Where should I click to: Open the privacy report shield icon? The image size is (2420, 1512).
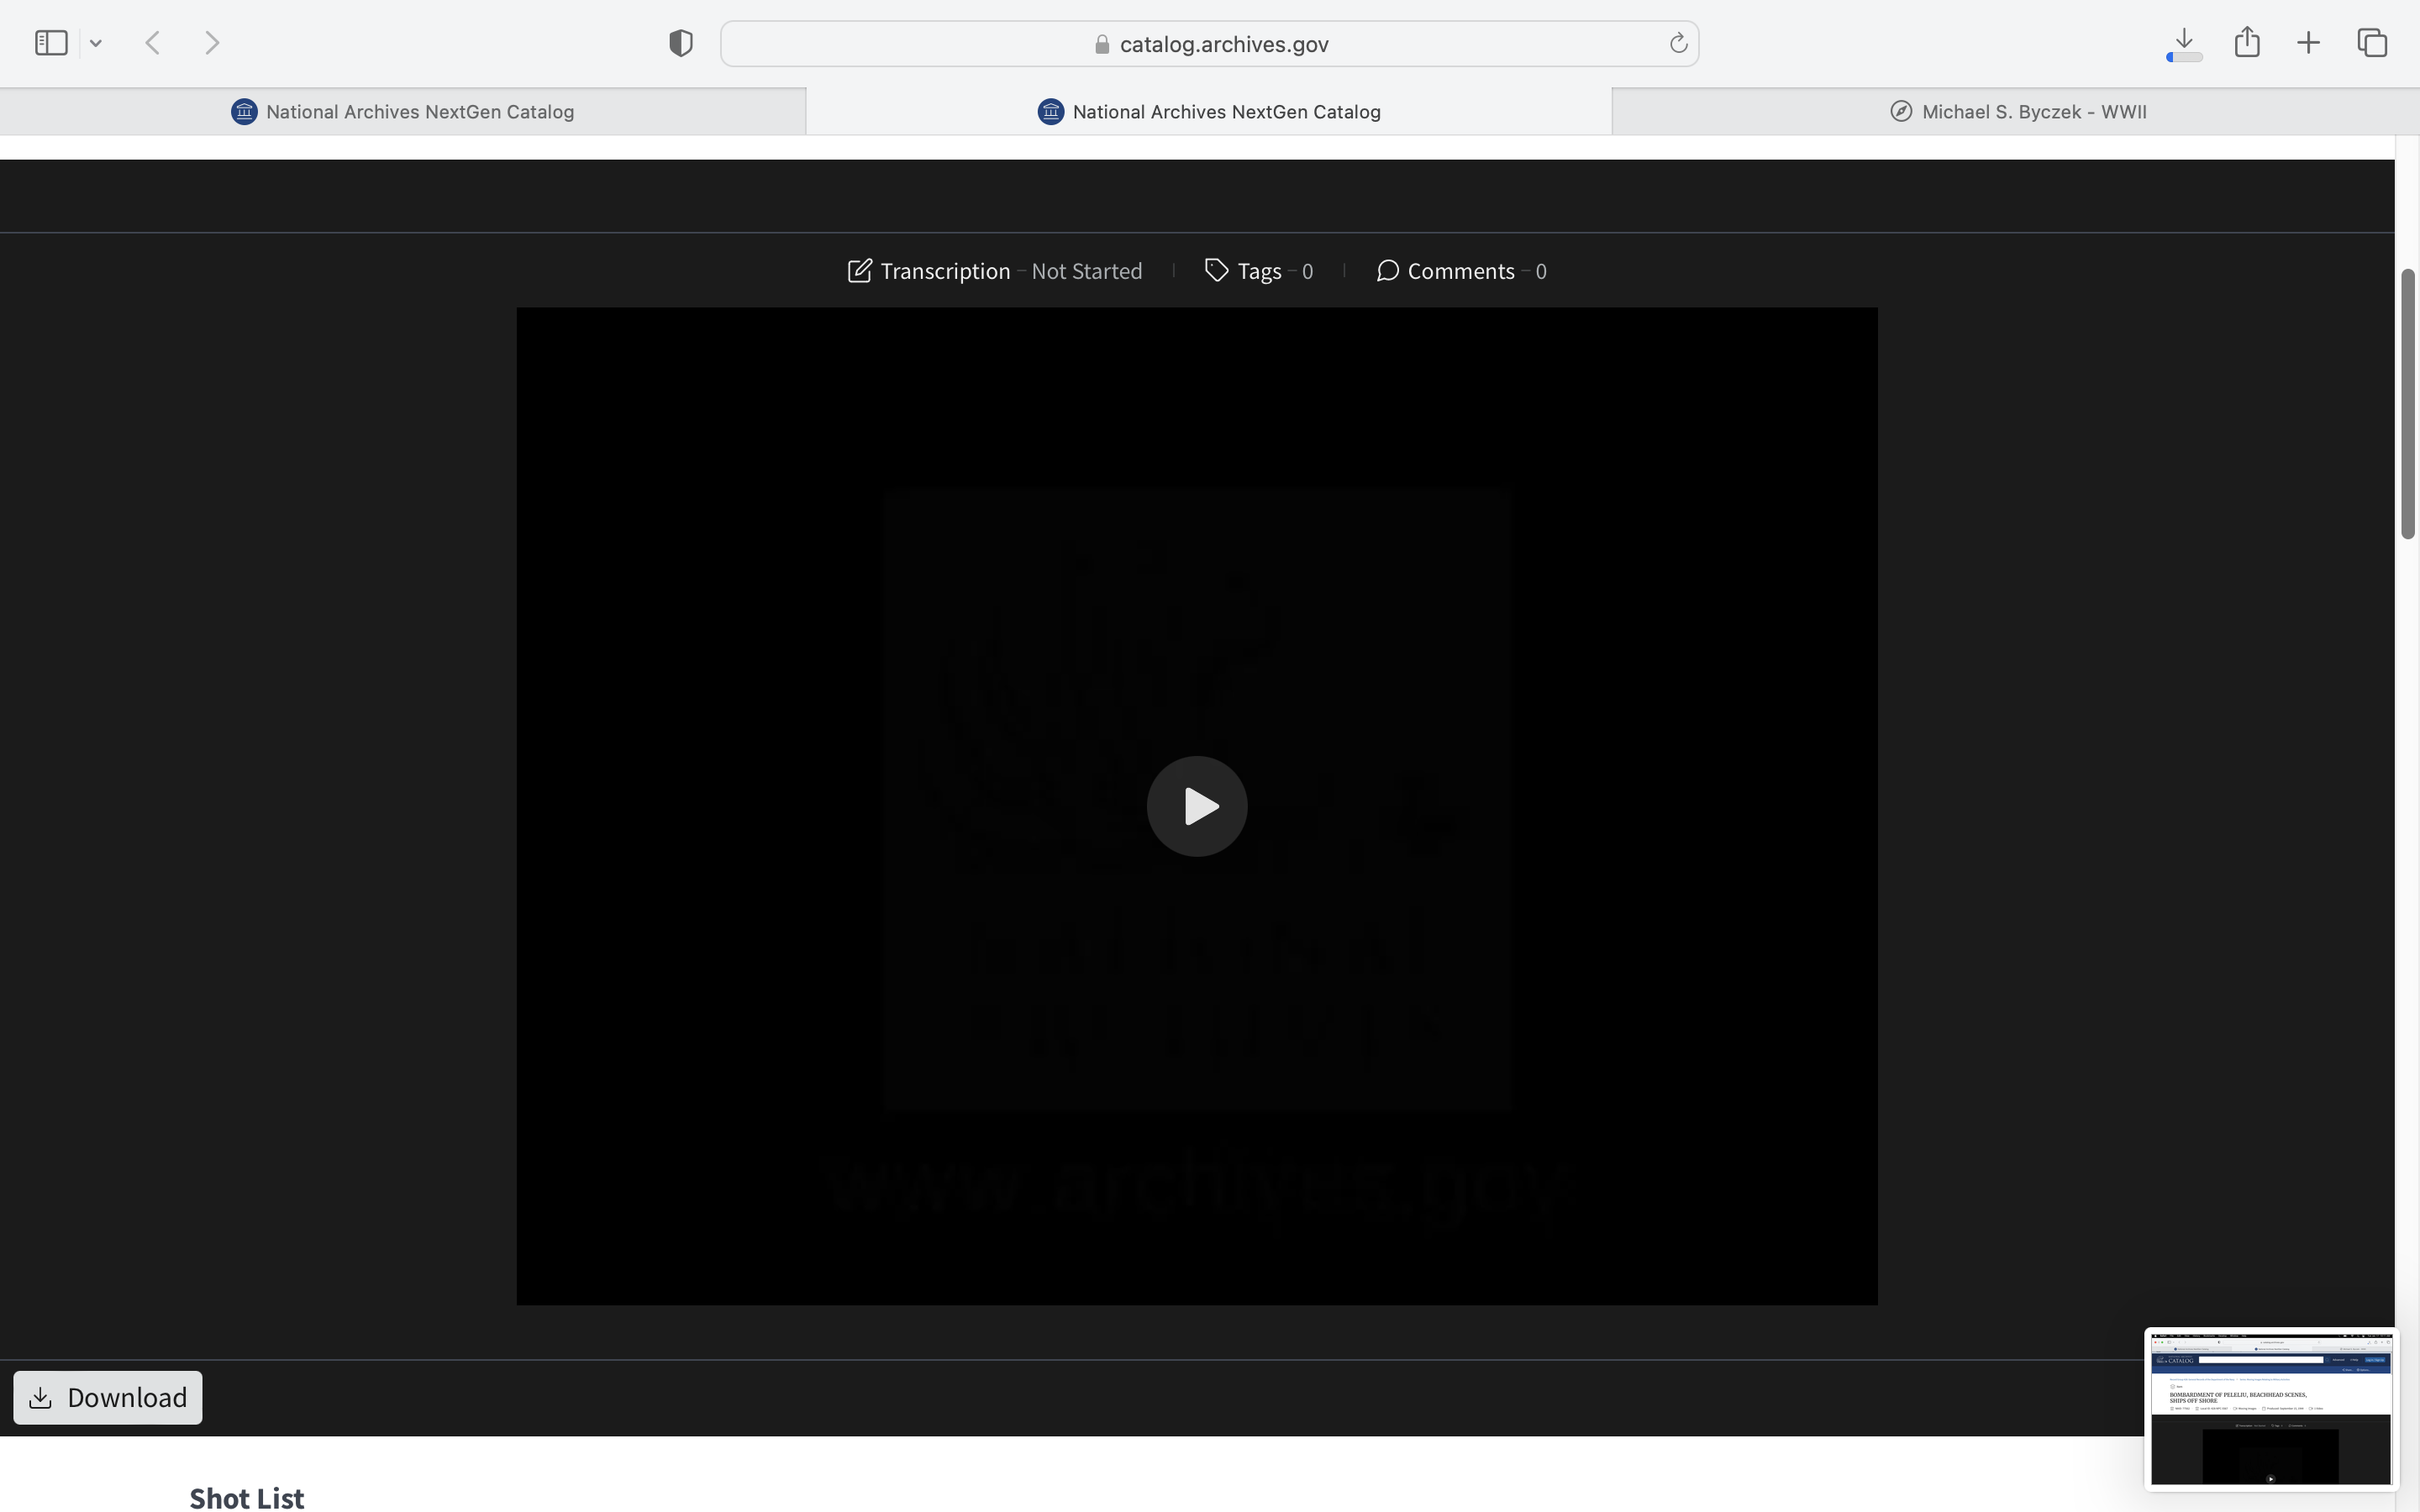tap(680, 43)
